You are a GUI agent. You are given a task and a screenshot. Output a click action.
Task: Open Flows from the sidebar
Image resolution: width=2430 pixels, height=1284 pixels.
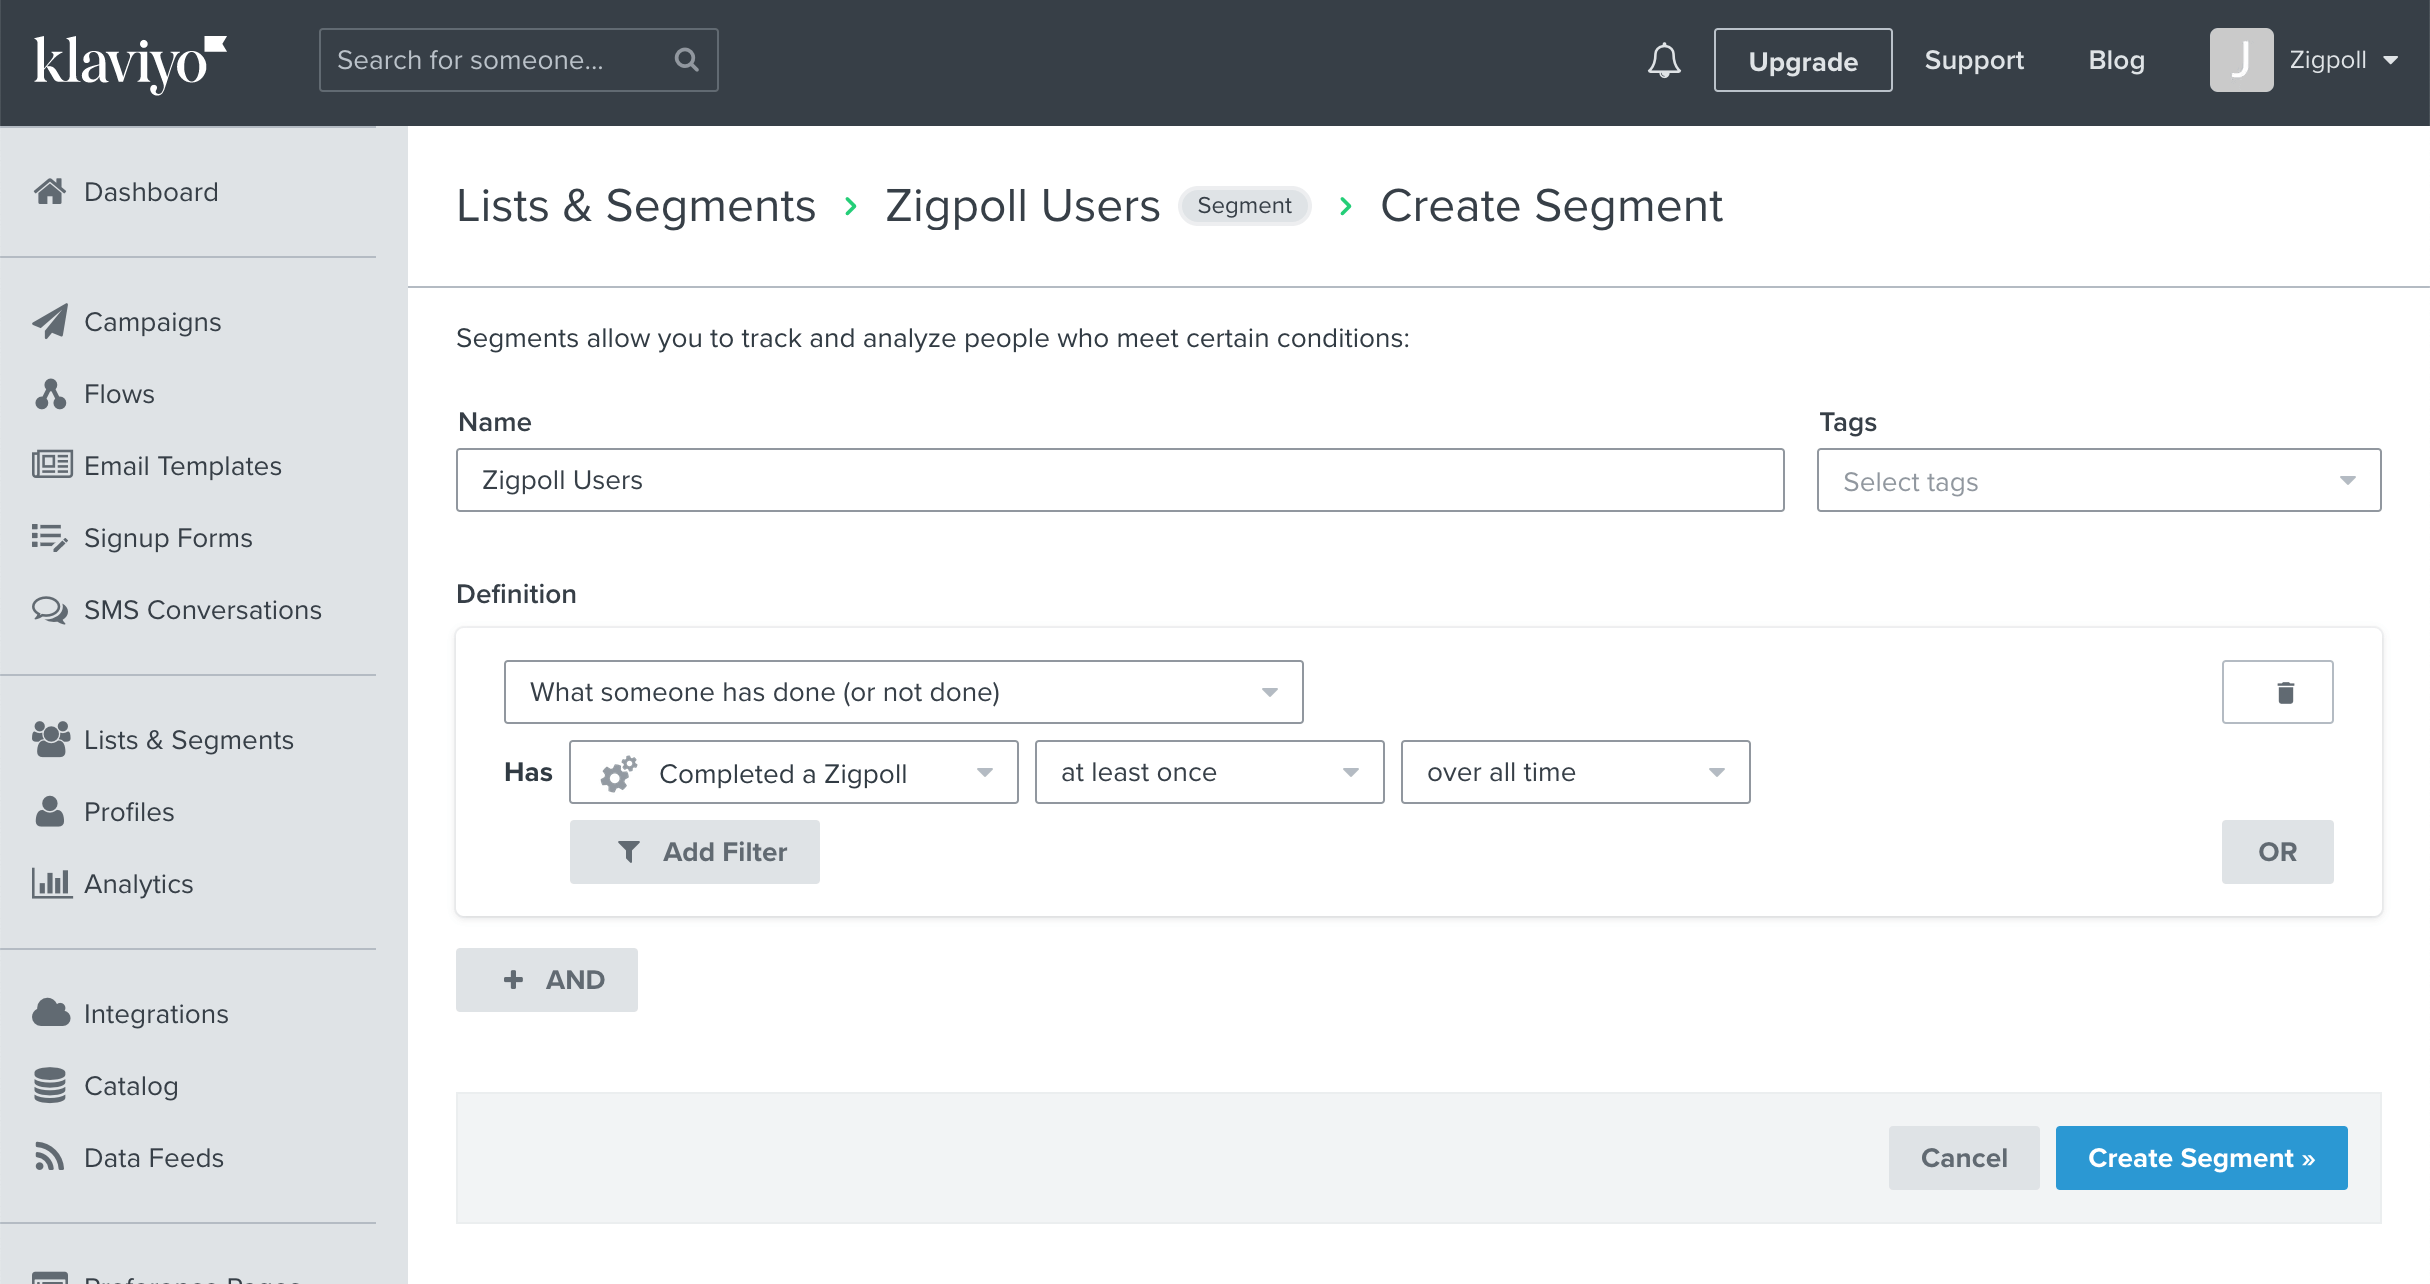[119, 394]
